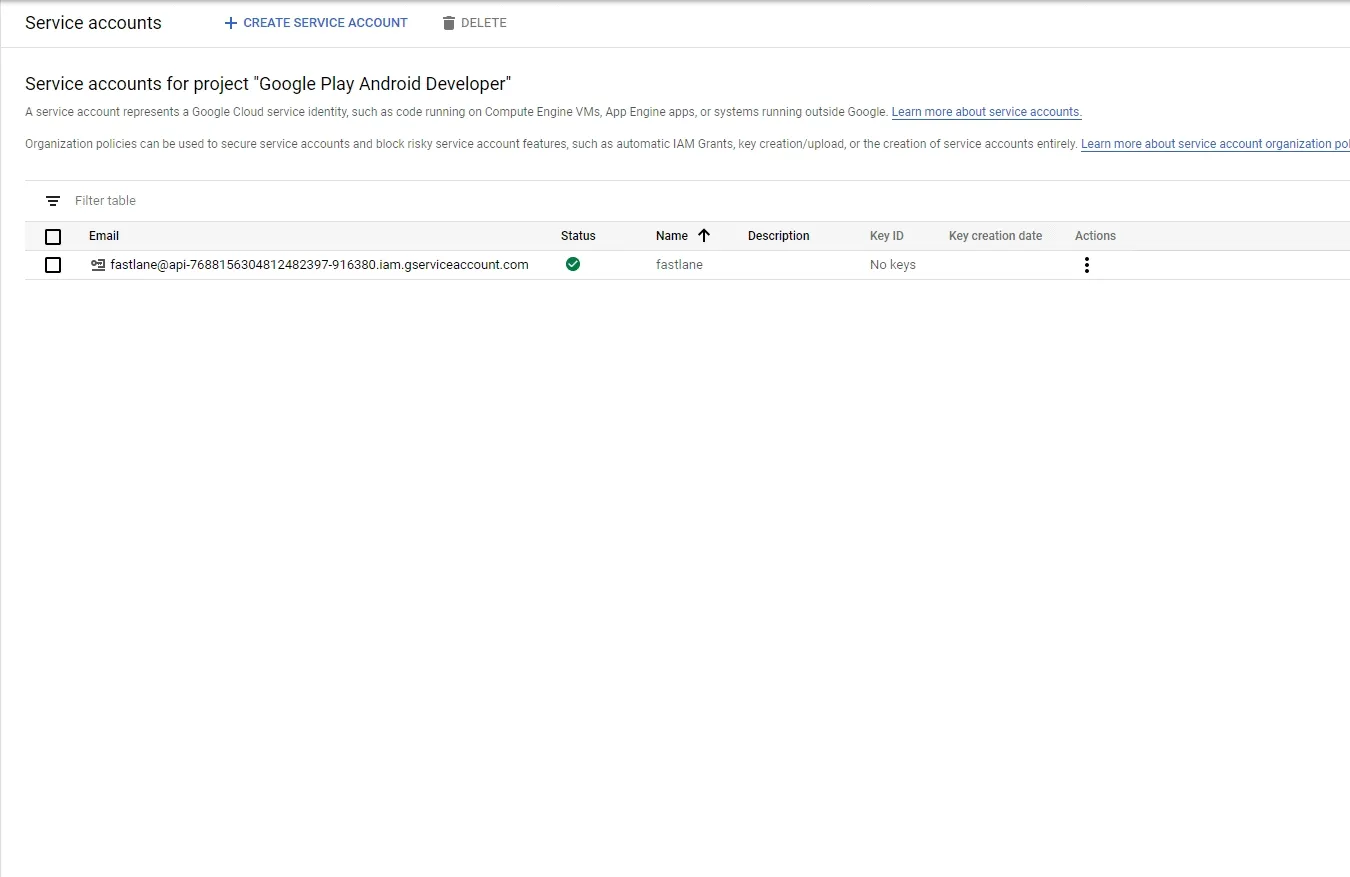This screenshot has height=877, width=1350.
Task: Click the No keys cell
Action: coord(893,265)
